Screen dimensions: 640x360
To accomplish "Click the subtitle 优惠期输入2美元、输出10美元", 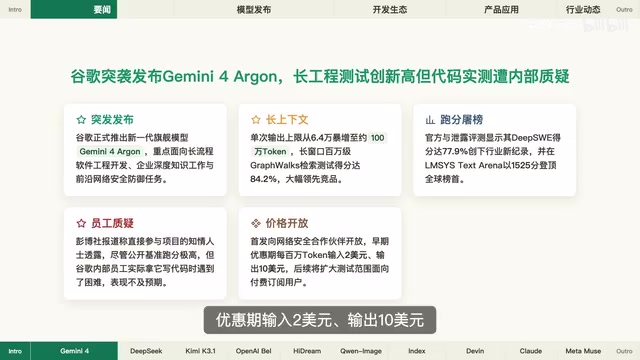I will tap(320, 320).
